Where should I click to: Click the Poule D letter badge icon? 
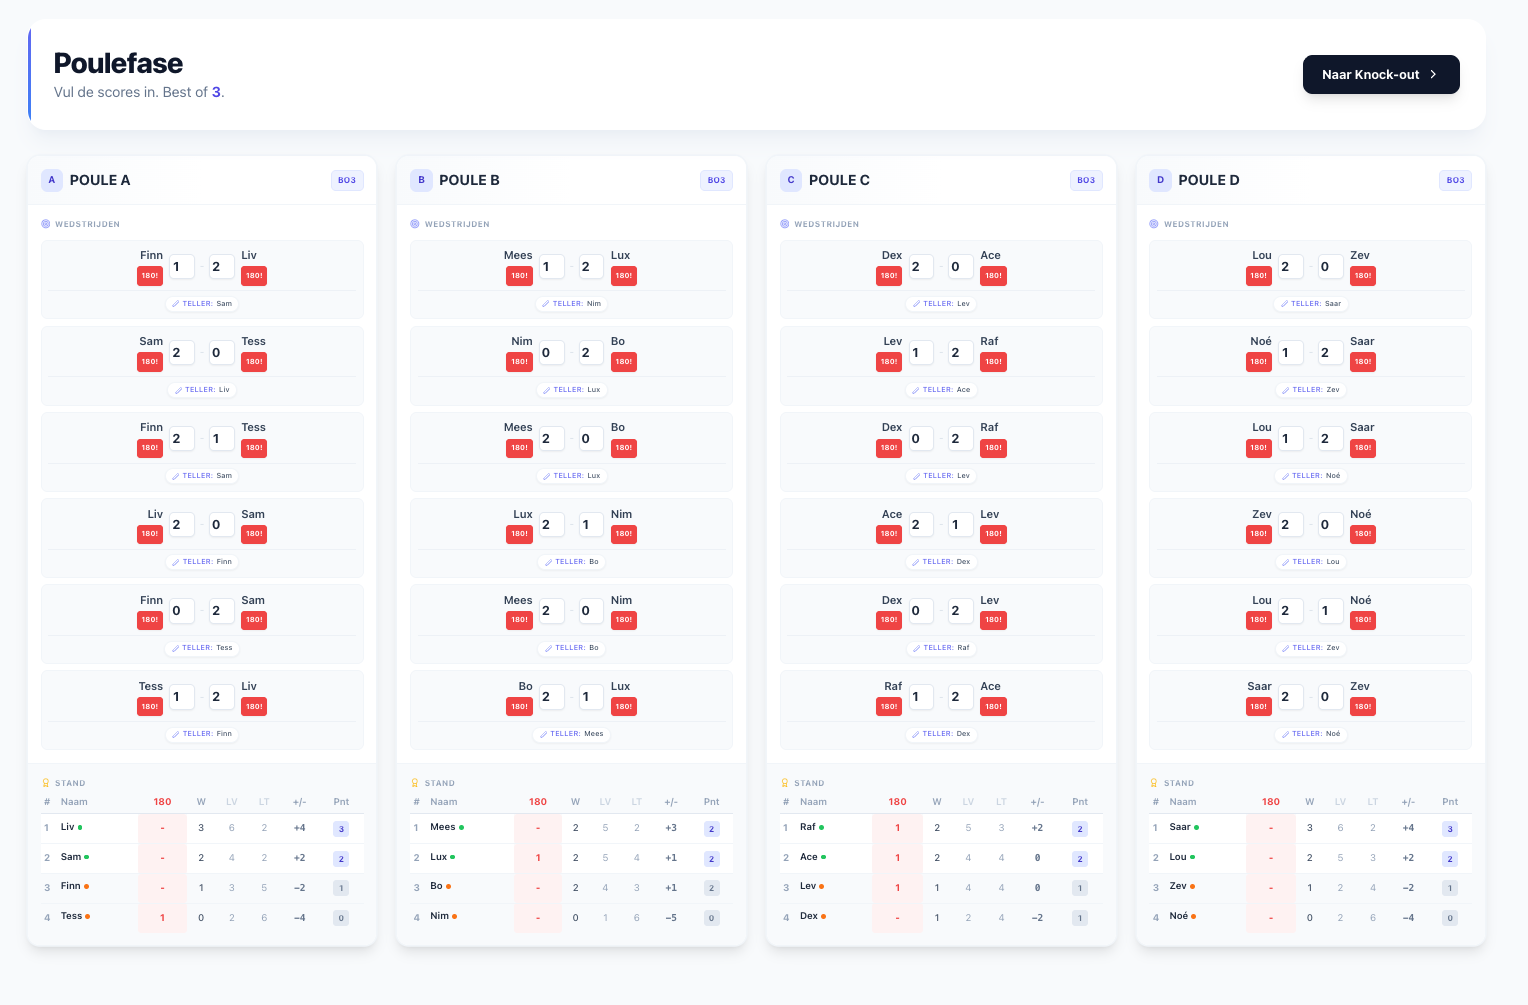1160,180
